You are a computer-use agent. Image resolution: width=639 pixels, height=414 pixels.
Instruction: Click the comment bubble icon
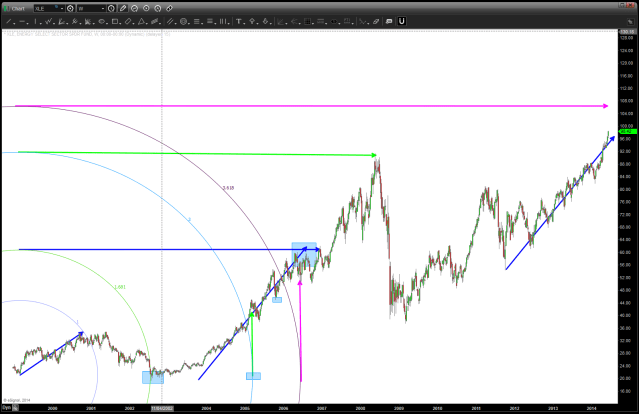coord(389,21)
